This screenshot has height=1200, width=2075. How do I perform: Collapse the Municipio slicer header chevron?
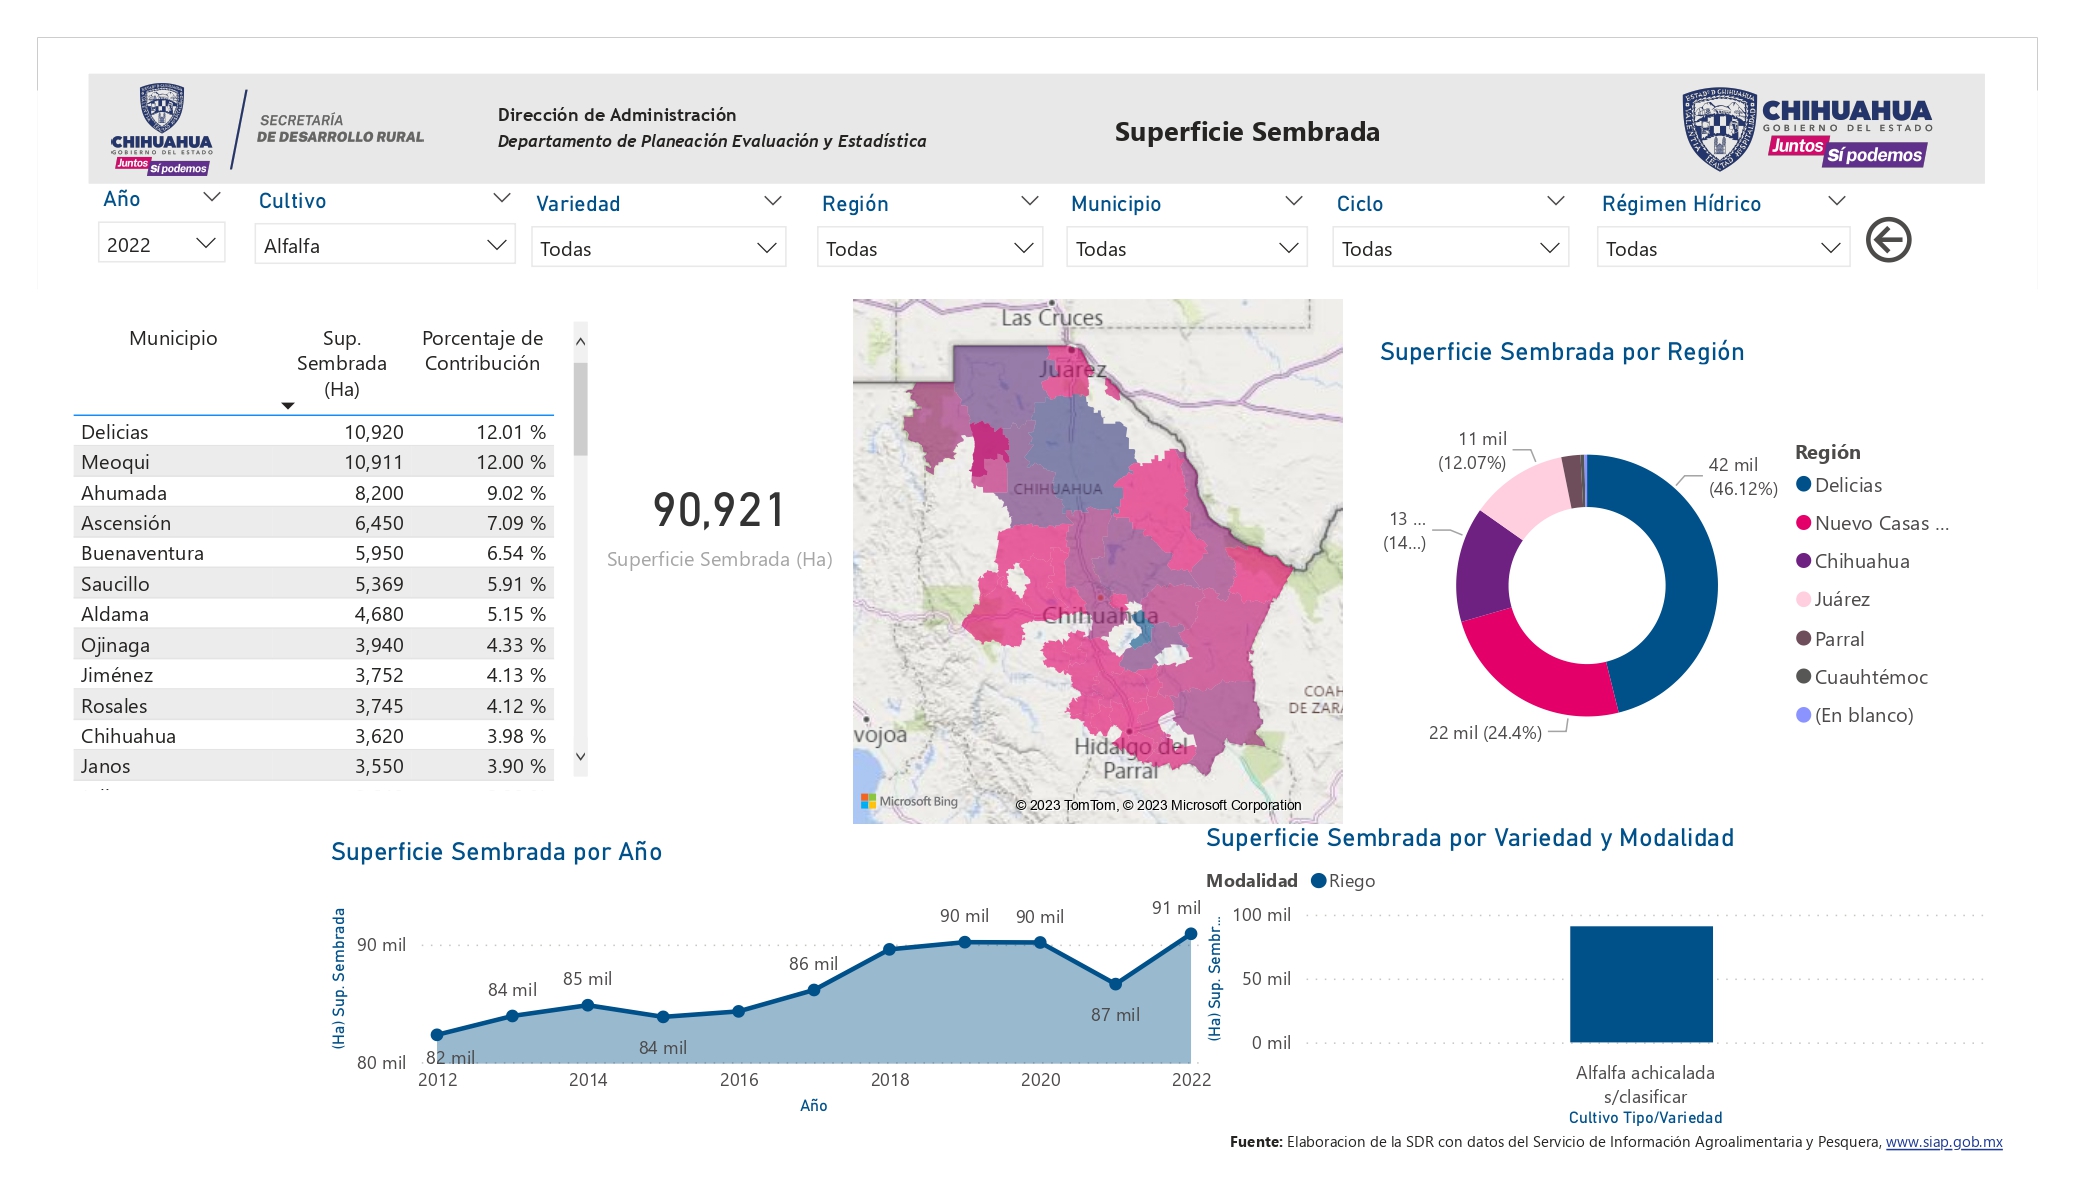pyautogui.click(x=1293, y=201)
